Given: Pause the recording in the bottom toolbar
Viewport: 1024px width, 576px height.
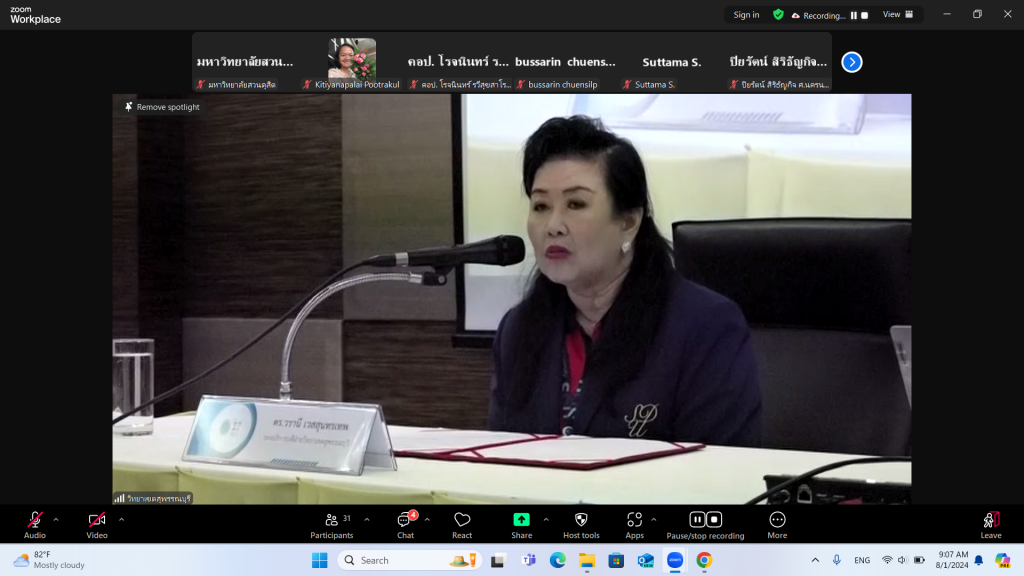Looking at the screenshot, I should (x=698, y=519).
